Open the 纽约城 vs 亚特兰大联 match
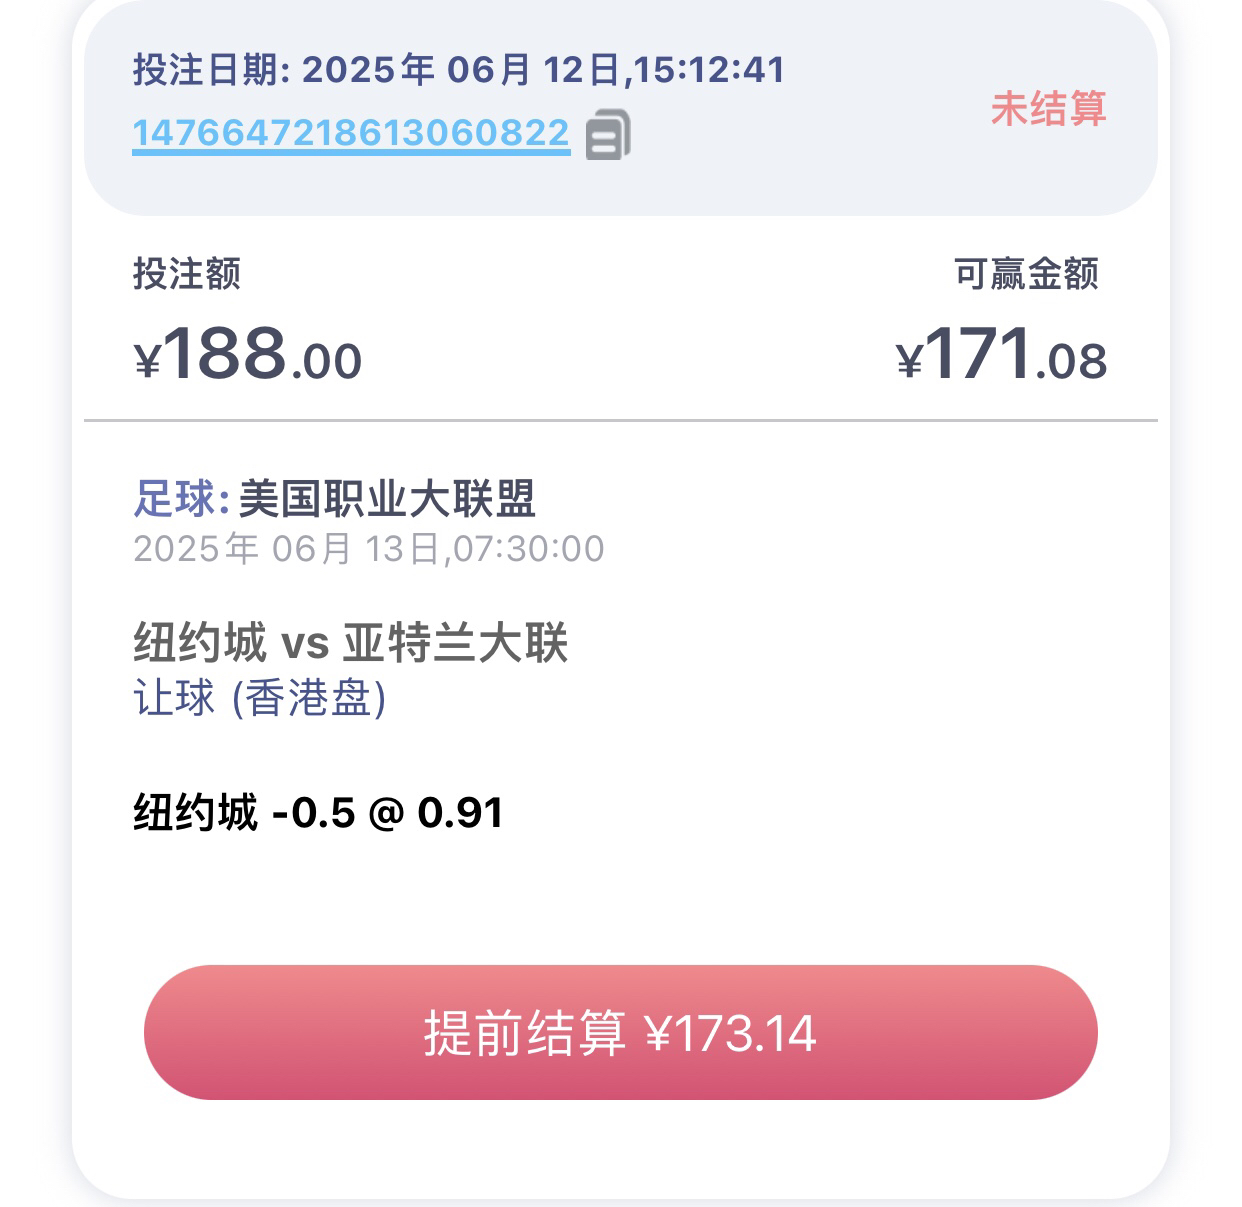The height and width of the screenshot is (1207, 1242). (351, 642)
